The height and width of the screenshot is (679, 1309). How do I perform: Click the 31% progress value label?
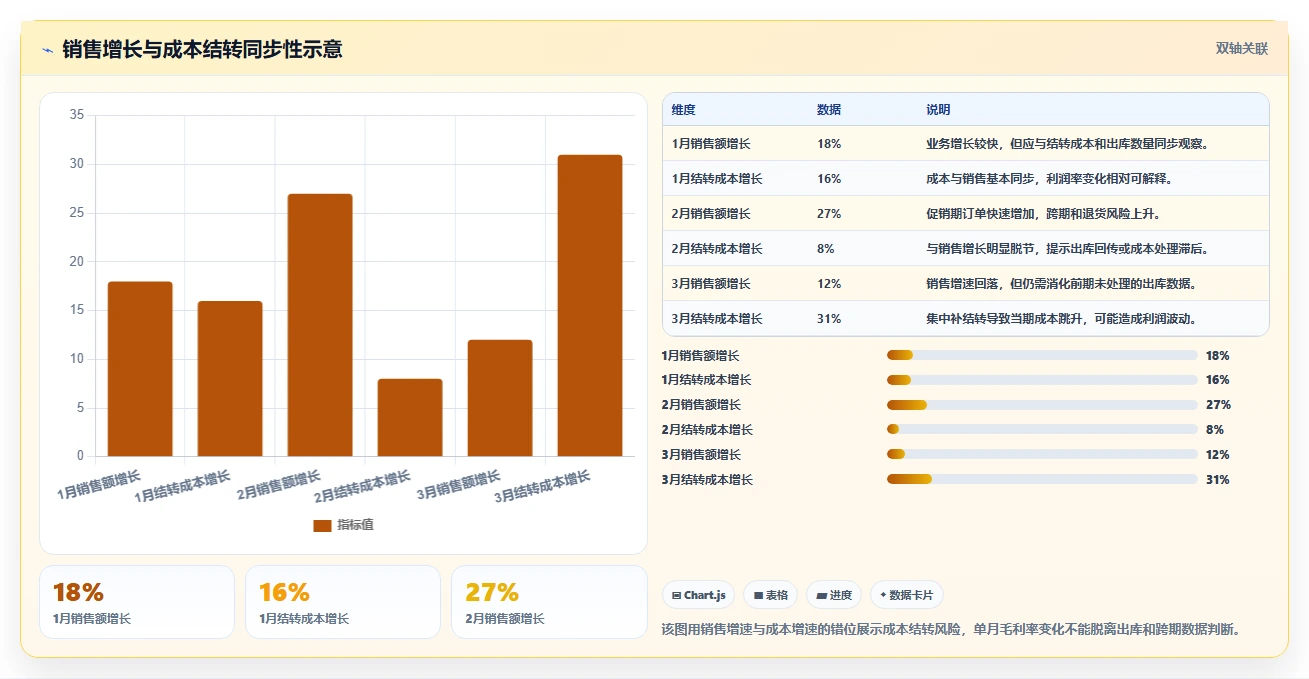click(x=1217, y=480)
